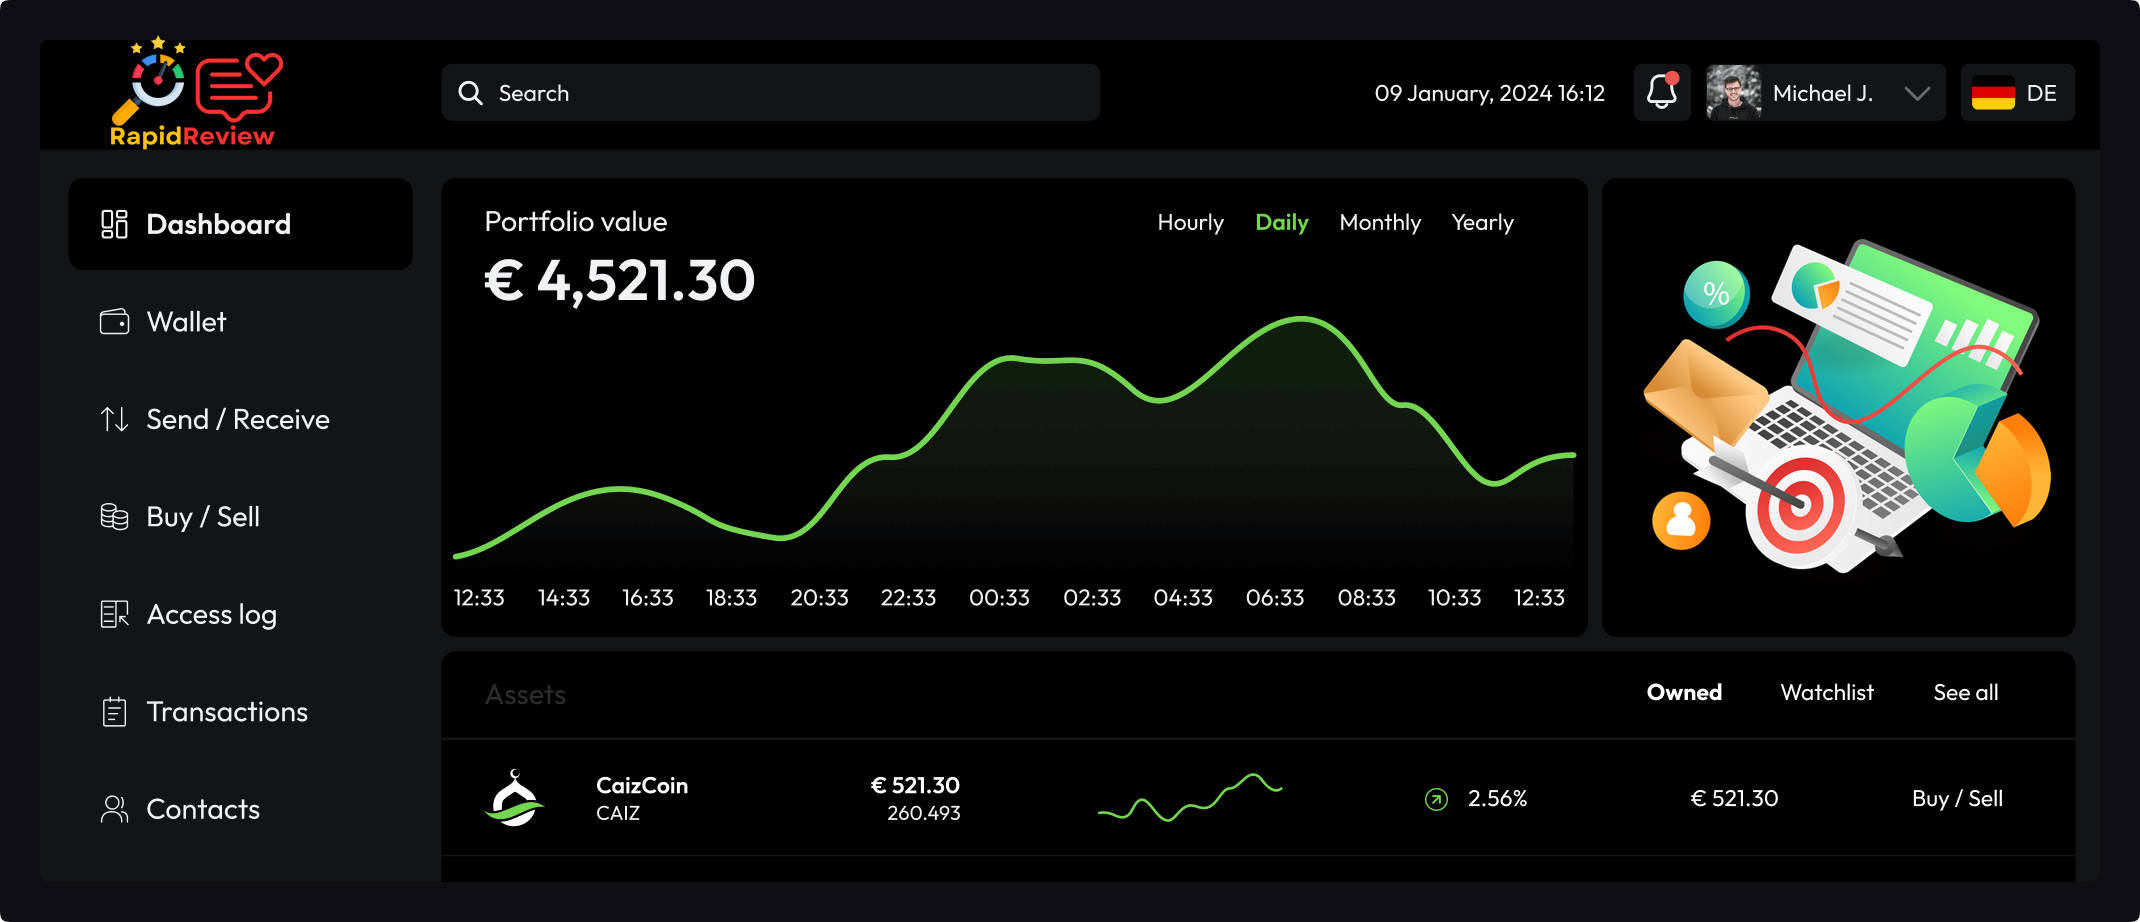Click the notification bell icon
The image size is (2140, 922).
coord(1661,93)
